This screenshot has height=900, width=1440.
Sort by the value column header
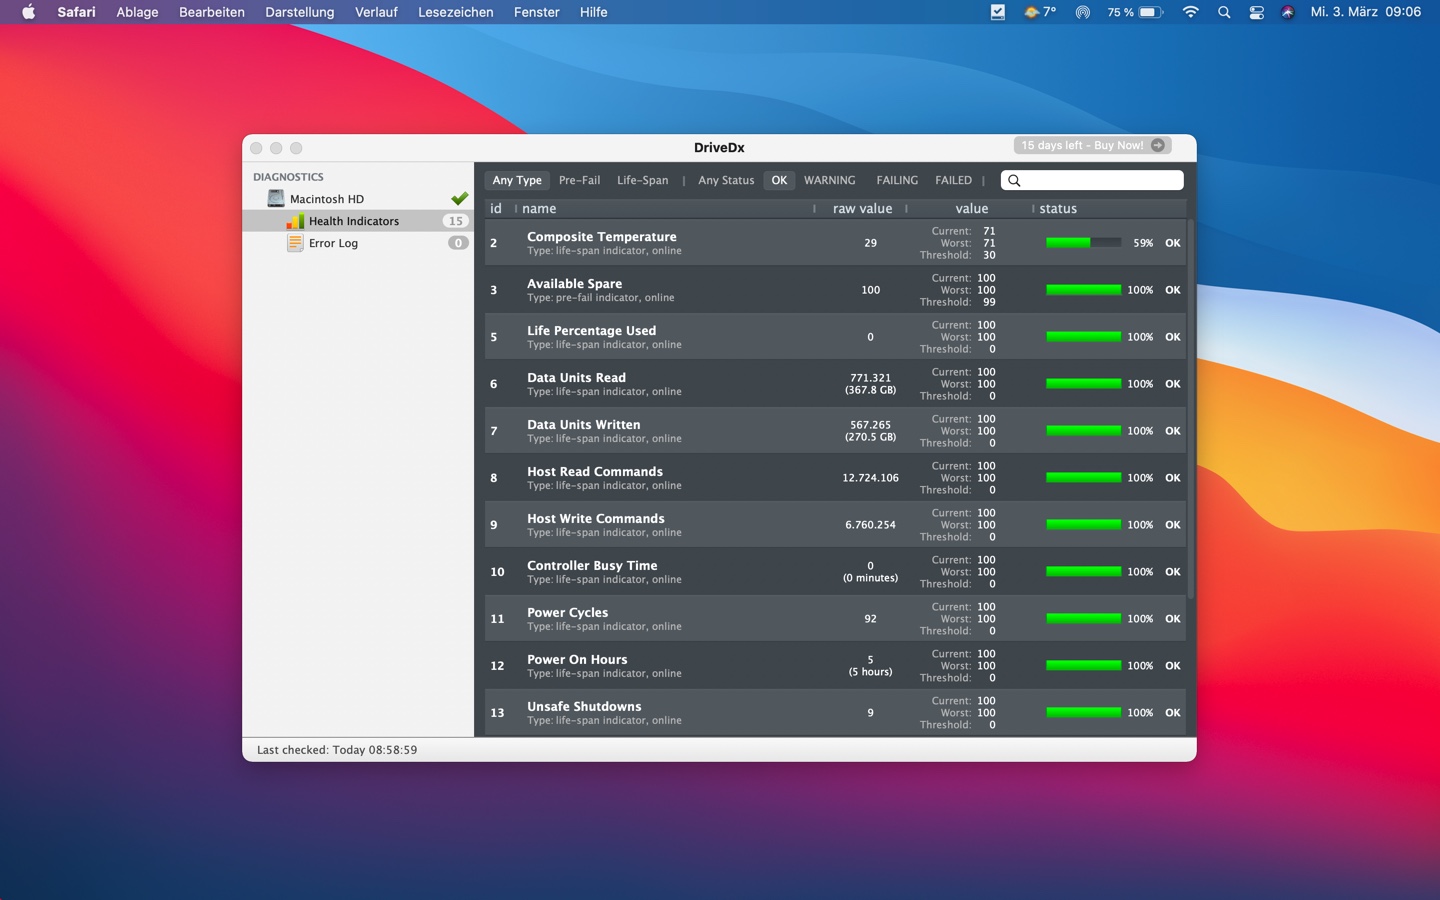coord(971,209)
